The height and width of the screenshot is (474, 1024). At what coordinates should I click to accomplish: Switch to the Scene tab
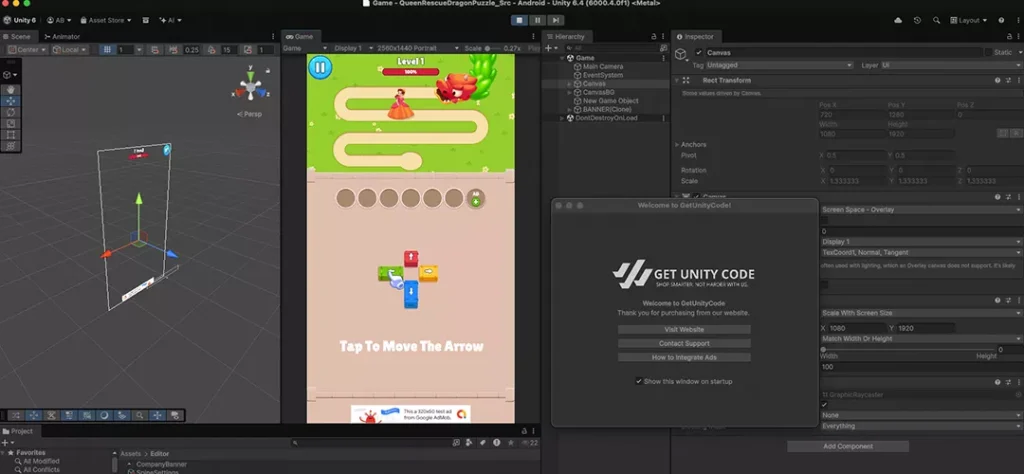(18, 37)
